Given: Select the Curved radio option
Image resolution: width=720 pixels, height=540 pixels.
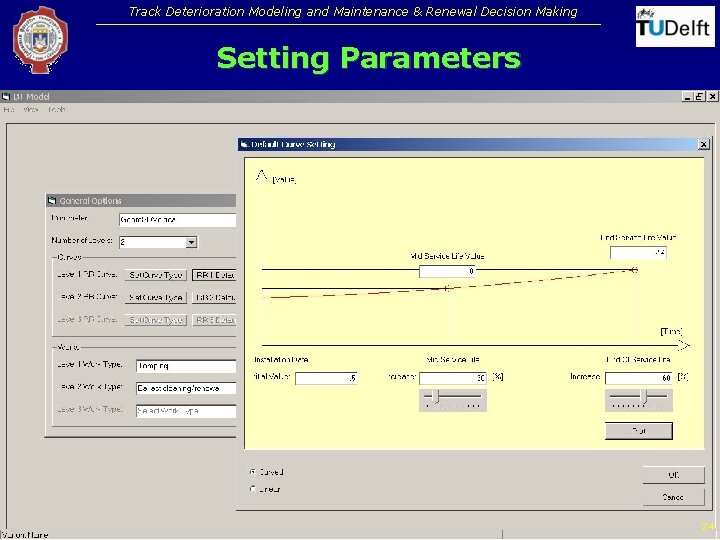Looking at the screenshot, I should pyautogui.click(x=253, y=472).
